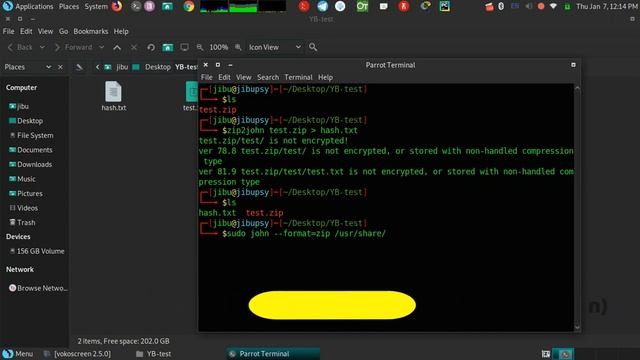Viewport: 640px width, 360px height.
Task: Open the Forward history dropdown arrow
Action: point(101,47)
